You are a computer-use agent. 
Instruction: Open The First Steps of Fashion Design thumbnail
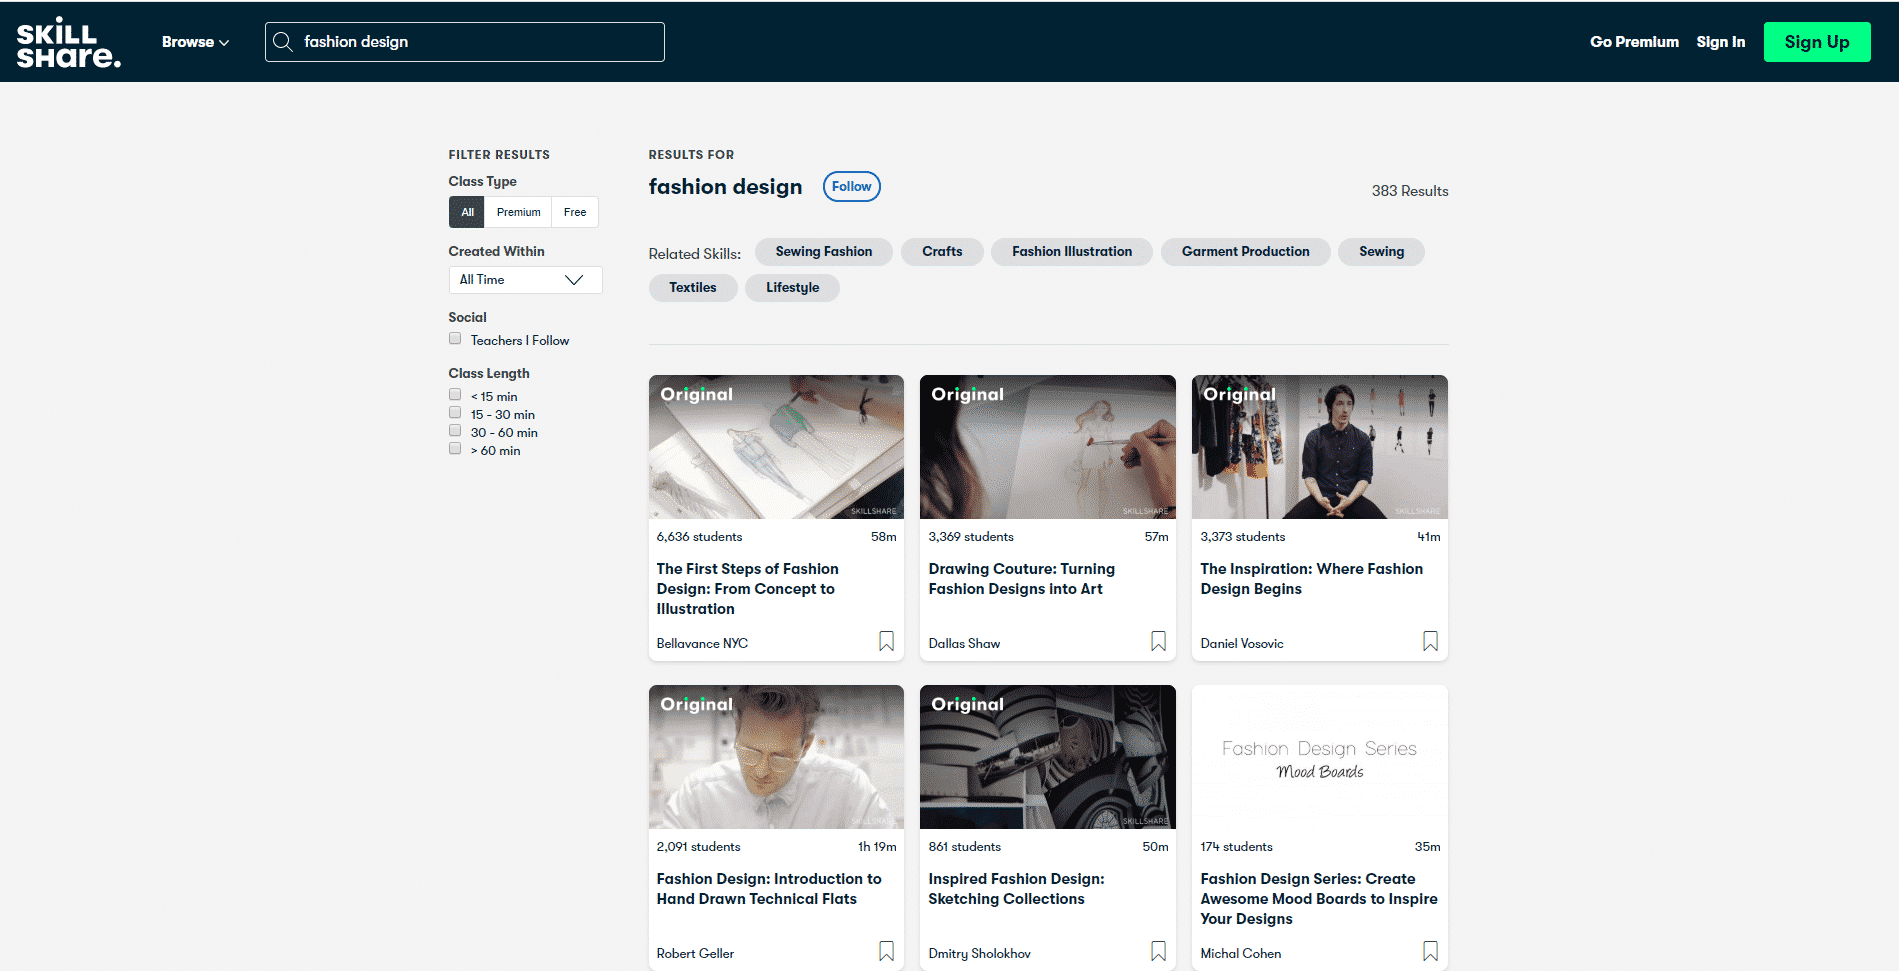click(x=776, y=447)
